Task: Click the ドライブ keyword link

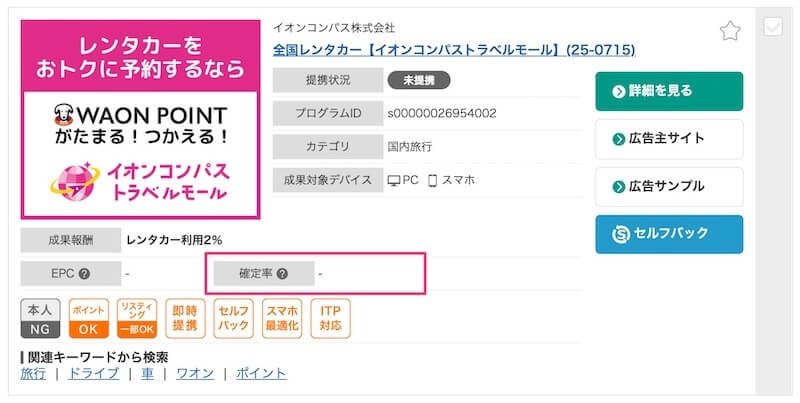Action: tap(93, 373)
